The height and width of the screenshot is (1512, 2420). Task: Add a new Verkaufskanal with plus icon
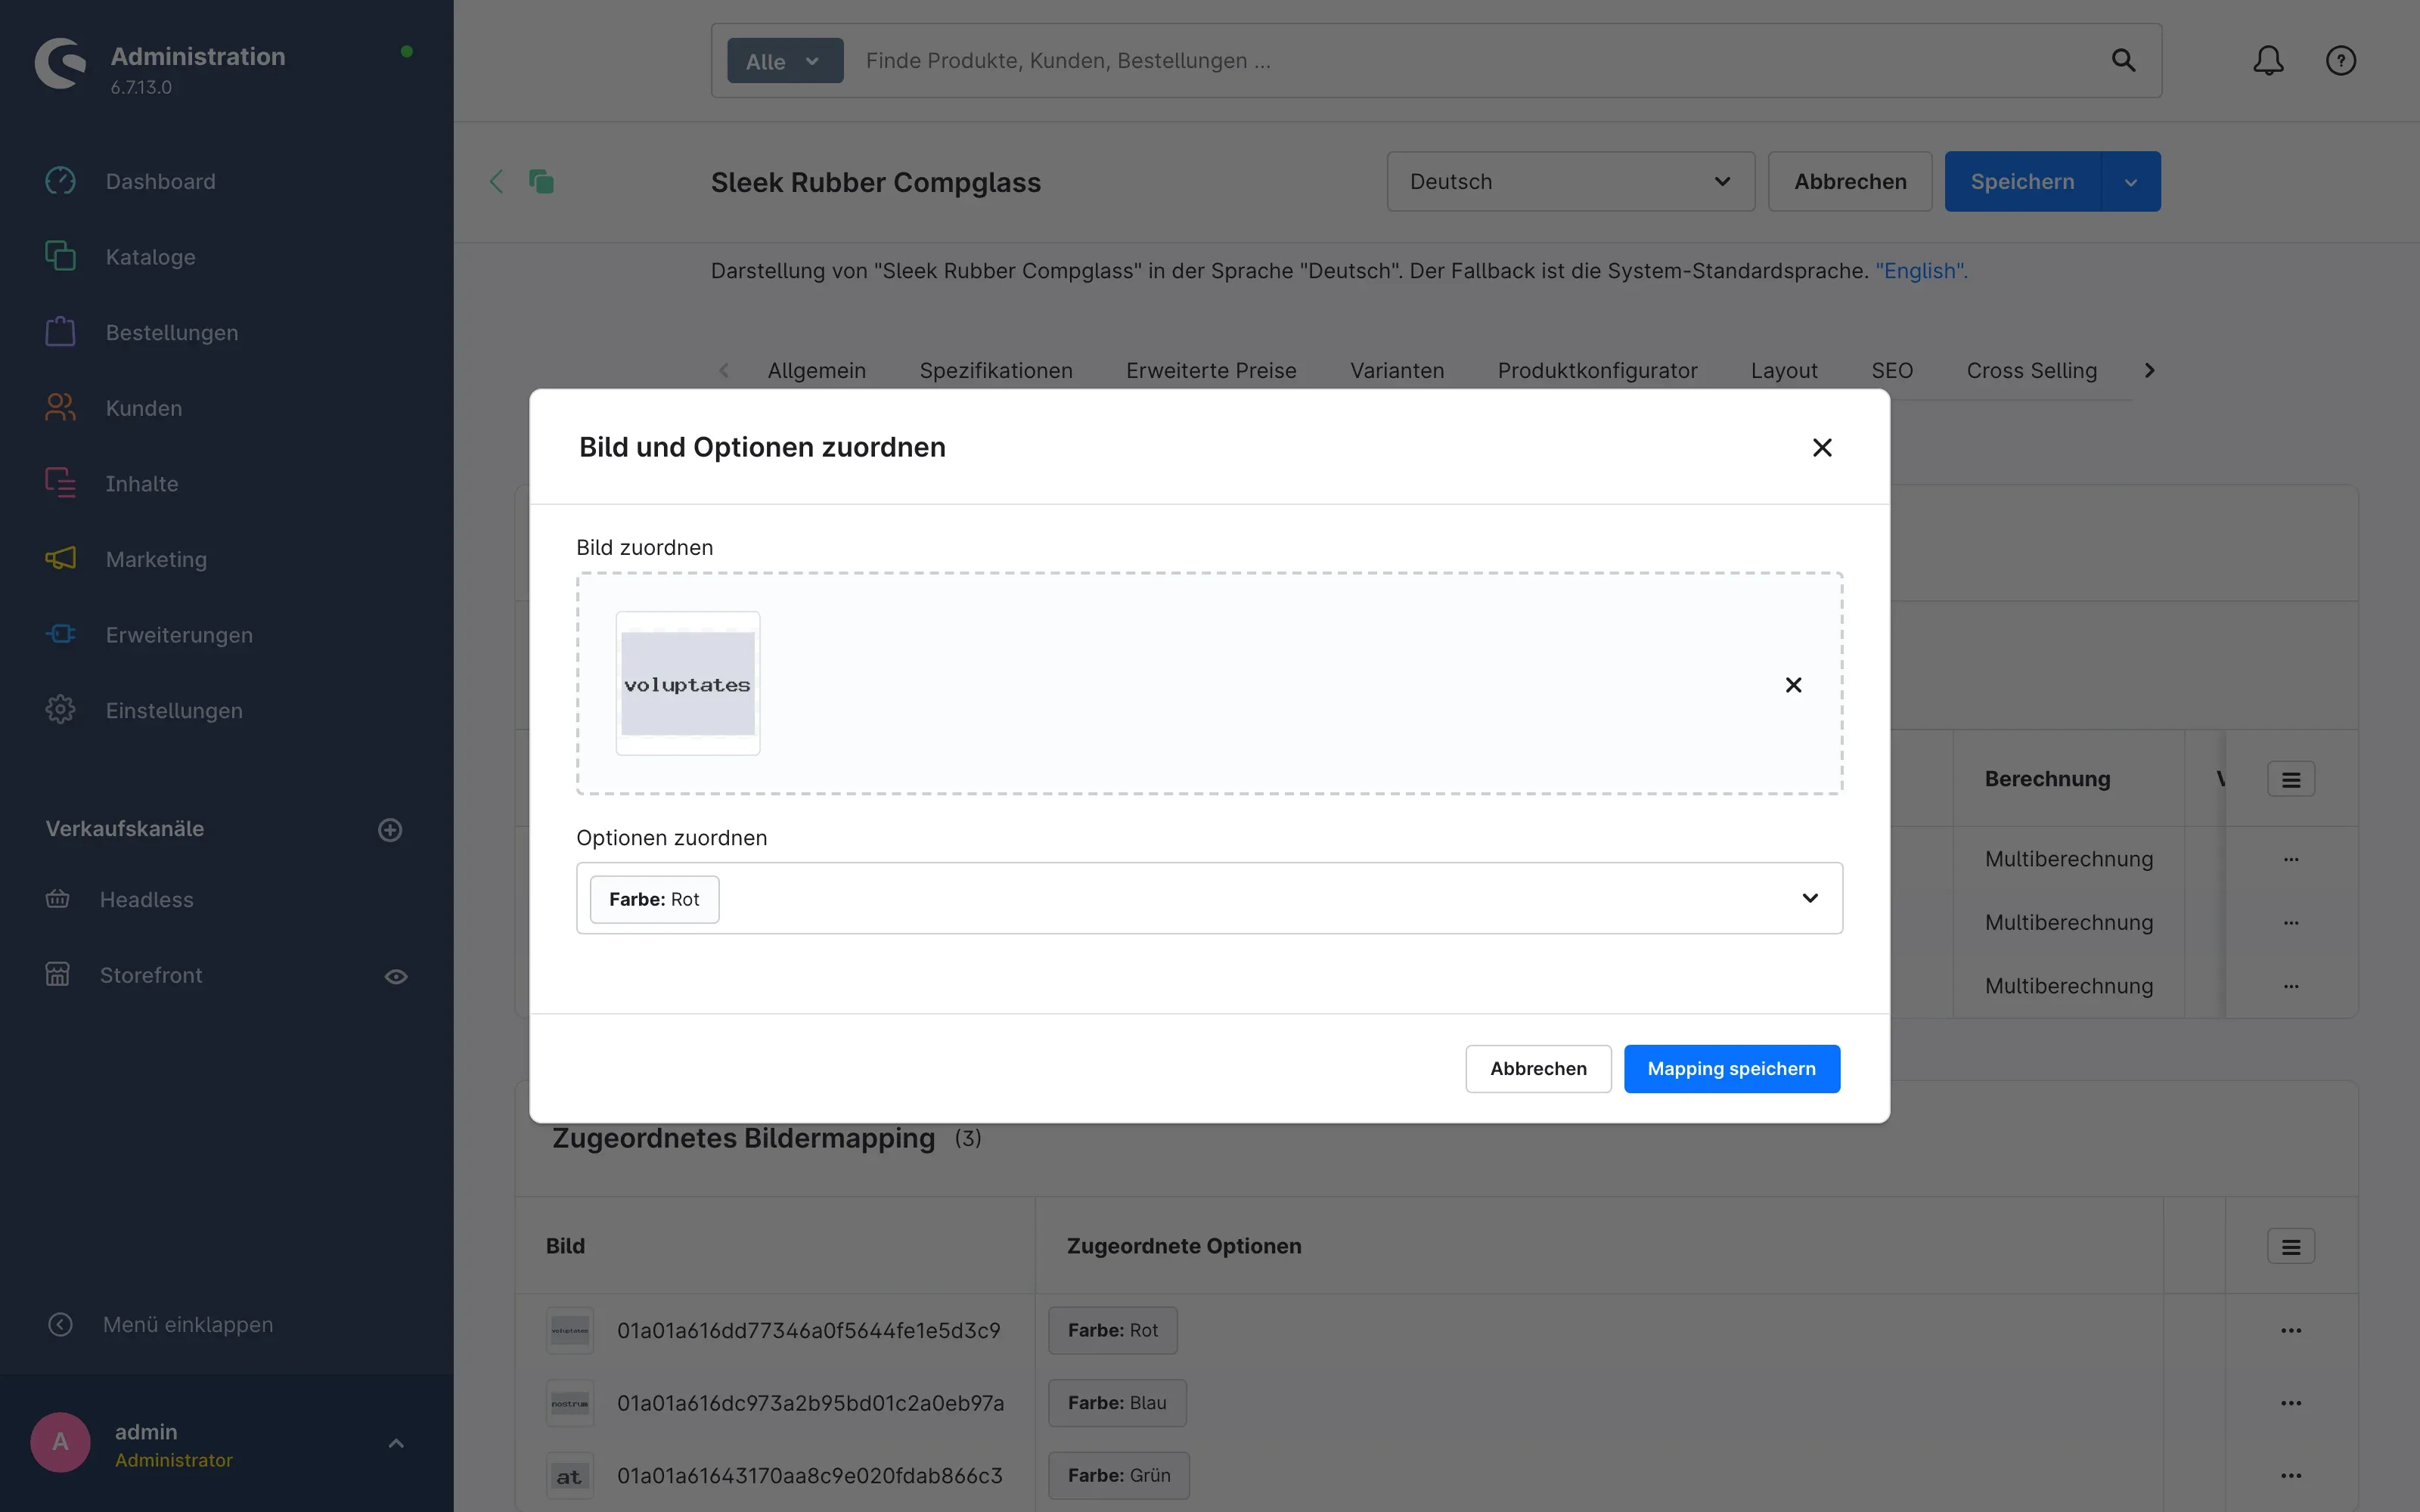point(390,829)
